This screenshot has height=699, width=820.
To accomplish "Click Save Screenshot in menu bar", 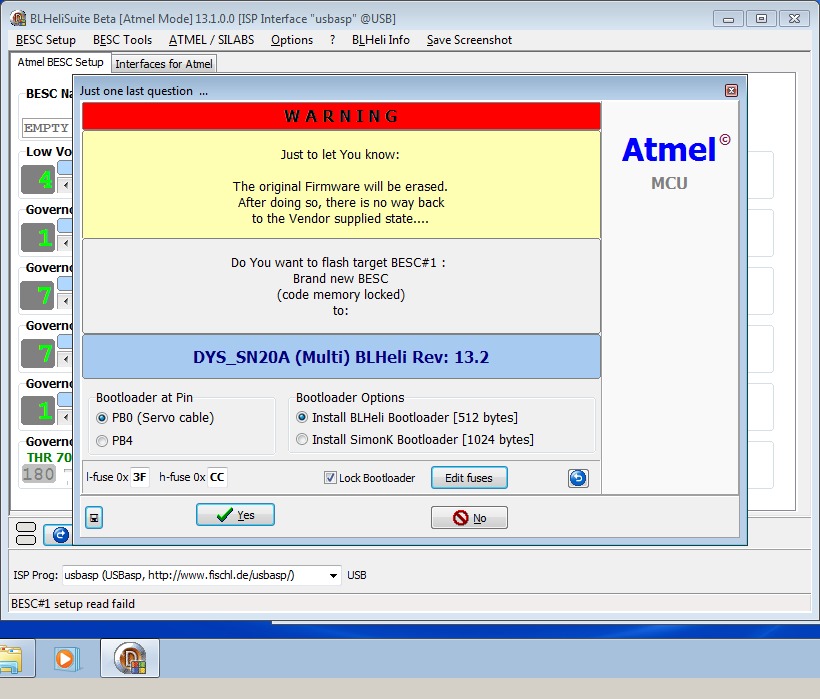I will coord(469,40).
